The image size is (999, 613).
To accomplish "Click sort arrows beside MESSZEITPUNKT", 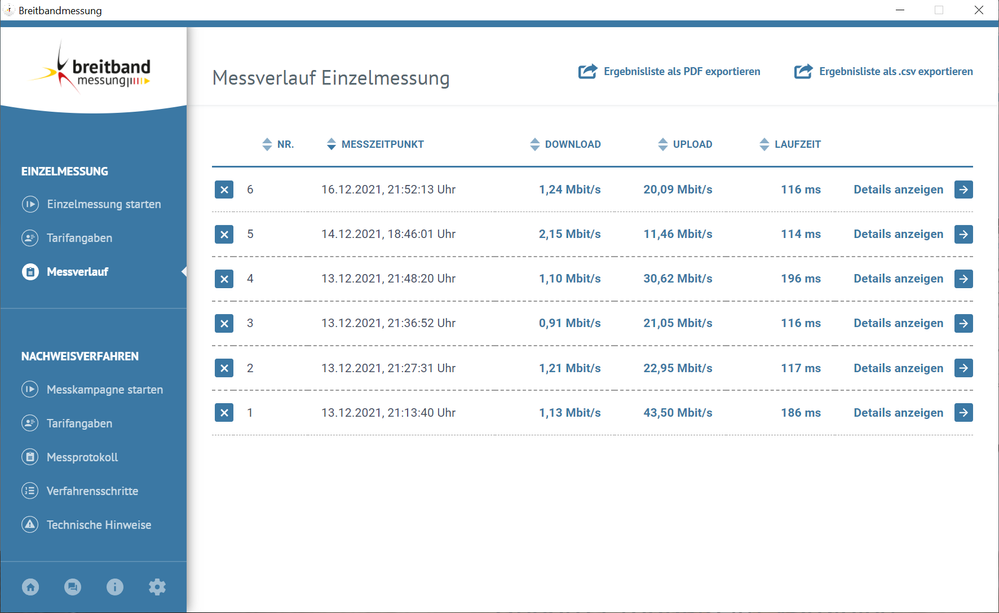I will [331, 144].
